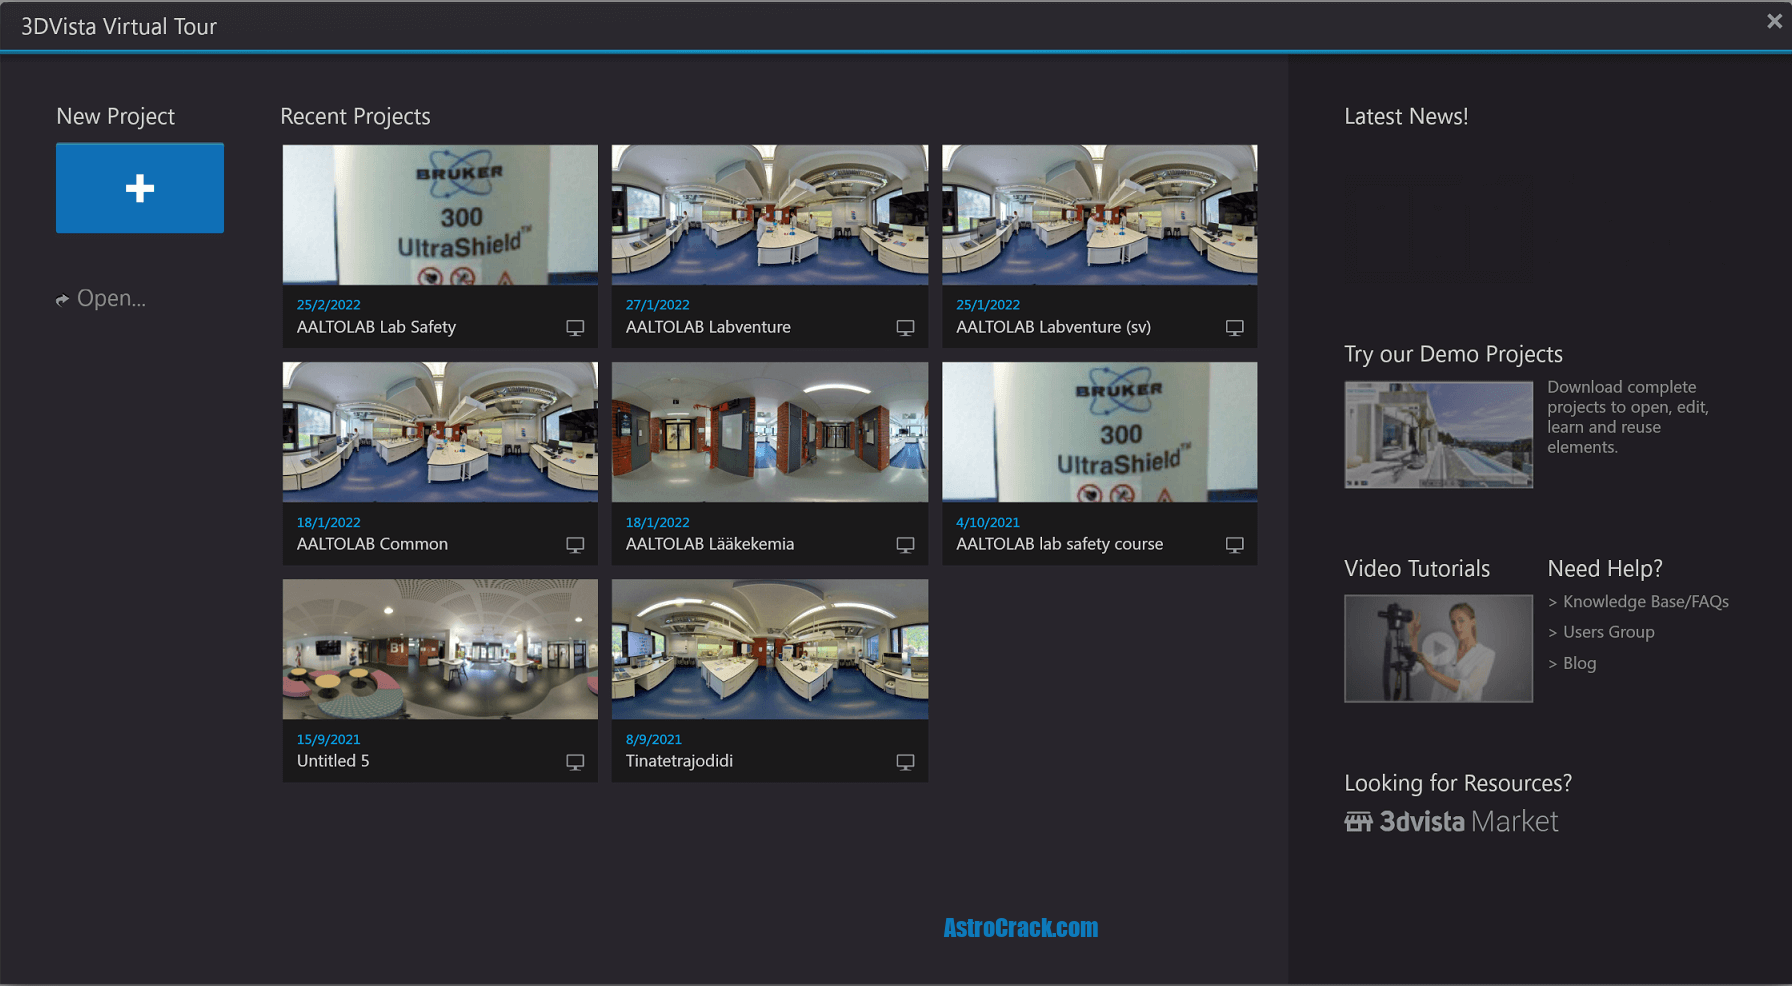
Task: Open AALTOLAB Lääkekemia project thumbnail
Action: (x=770, y=432)
